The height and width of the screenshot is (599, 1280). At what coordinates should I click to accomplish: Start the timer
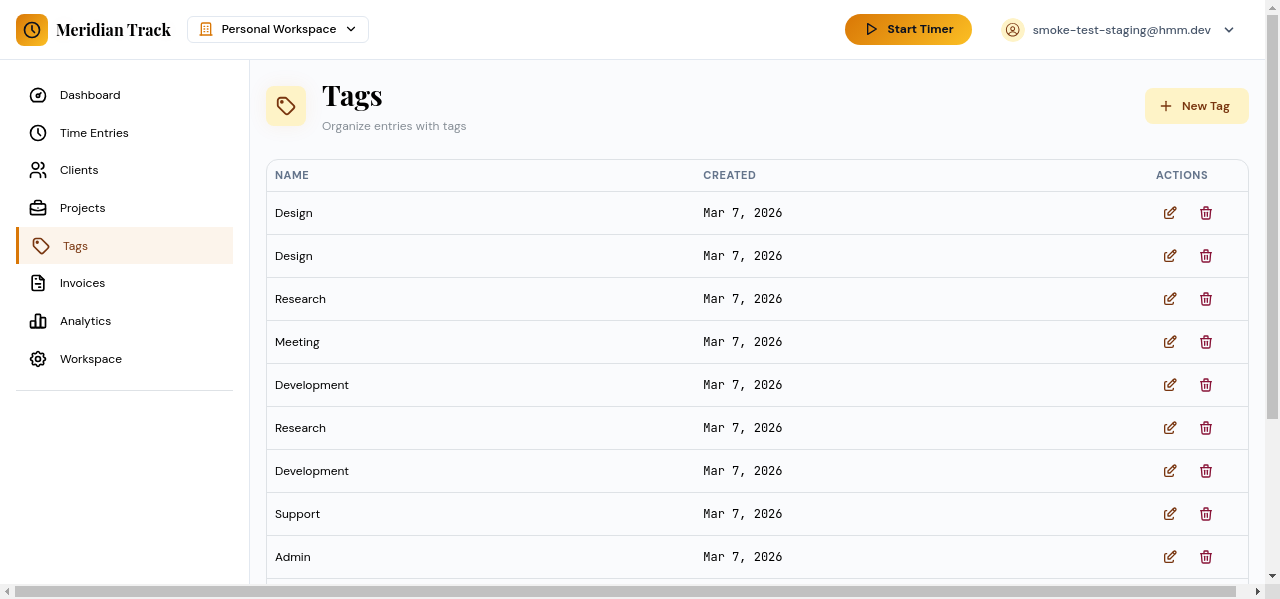coord(908,30)
